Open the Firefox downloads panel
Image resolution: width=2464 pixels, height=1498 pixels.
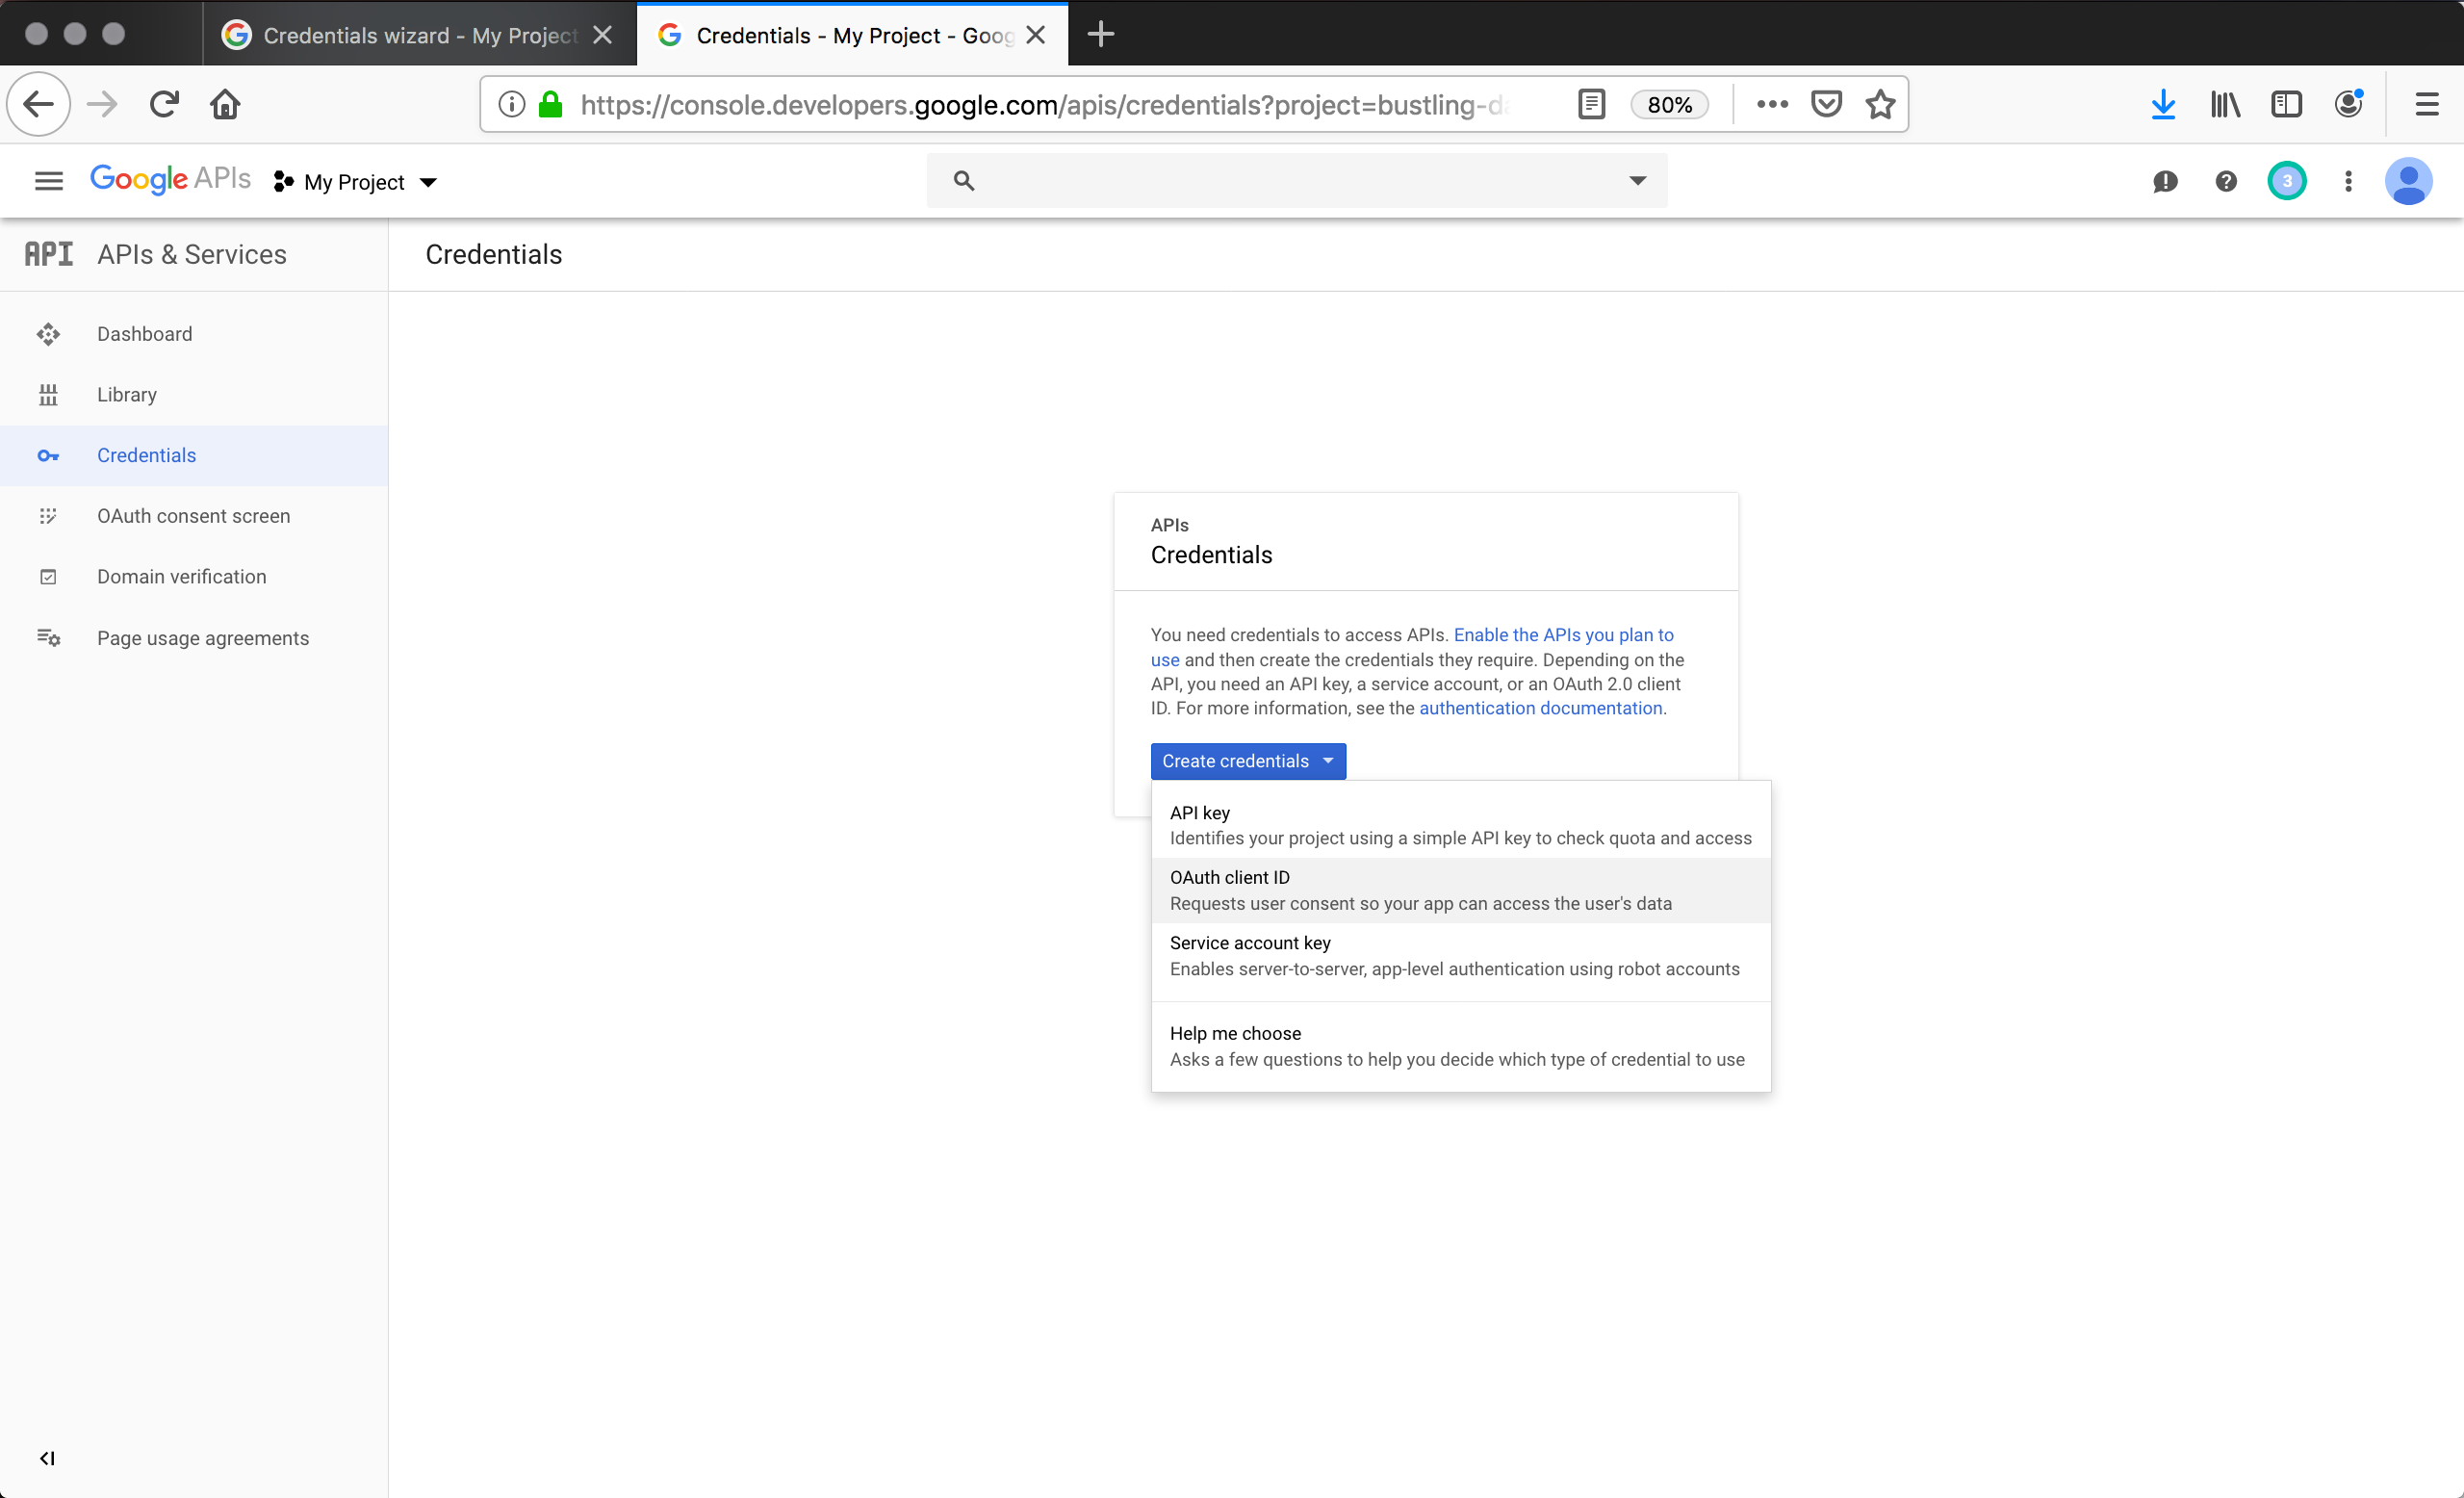[x=2163, y=104]
